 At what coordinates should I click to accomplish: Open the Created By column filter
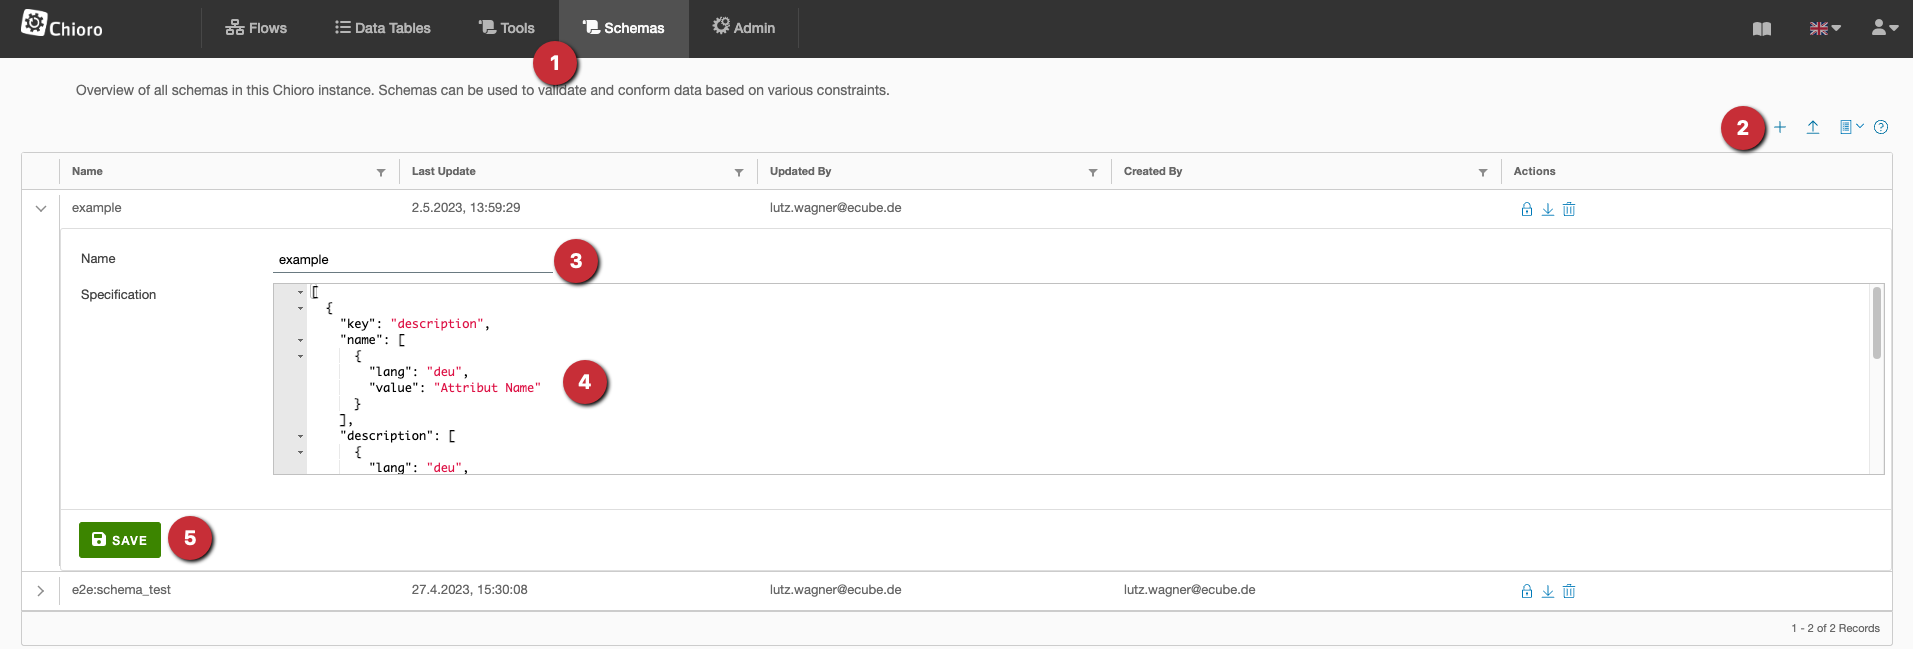click(1483, 173)
